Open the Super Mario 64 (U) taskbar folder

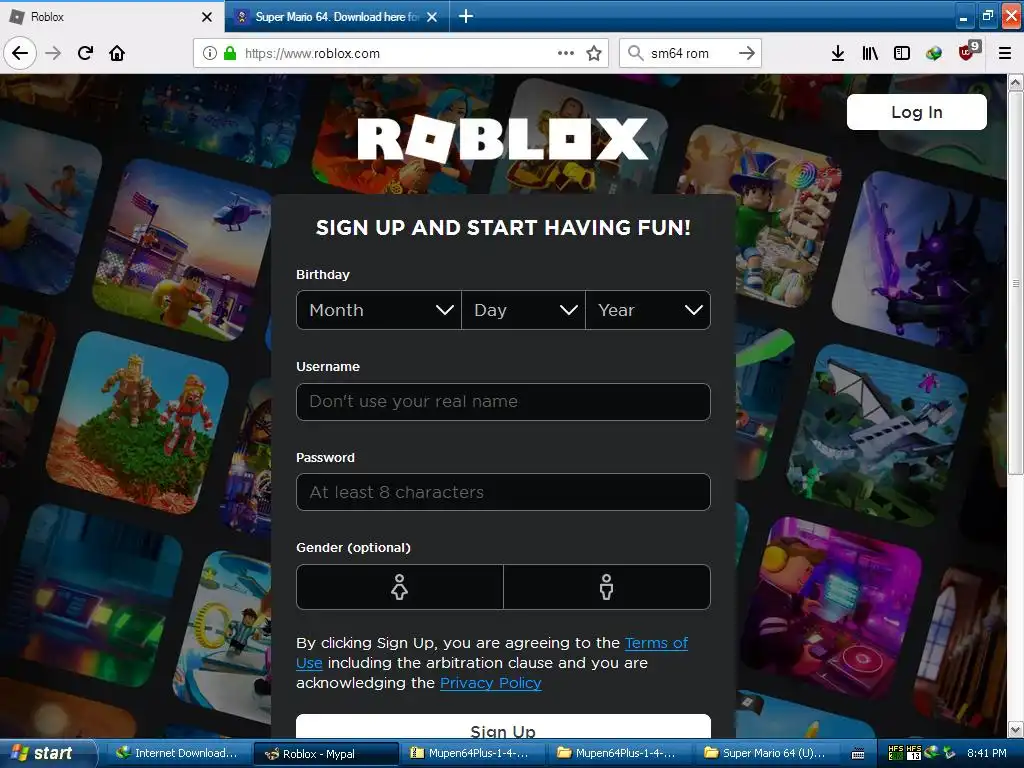(x=766, y=753)
